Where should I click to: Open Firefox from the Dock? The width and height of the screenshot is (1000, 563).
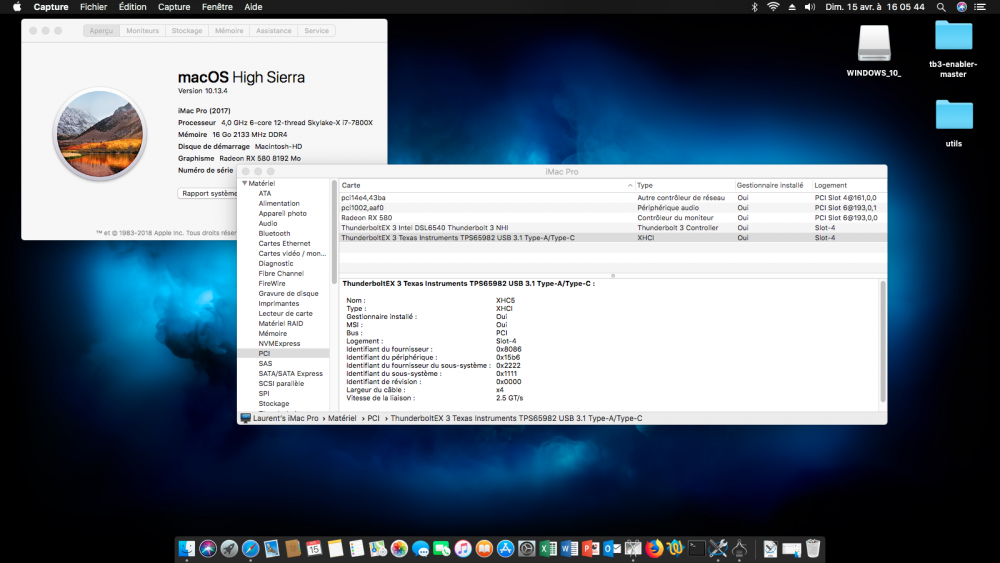[x=654, y=548]
